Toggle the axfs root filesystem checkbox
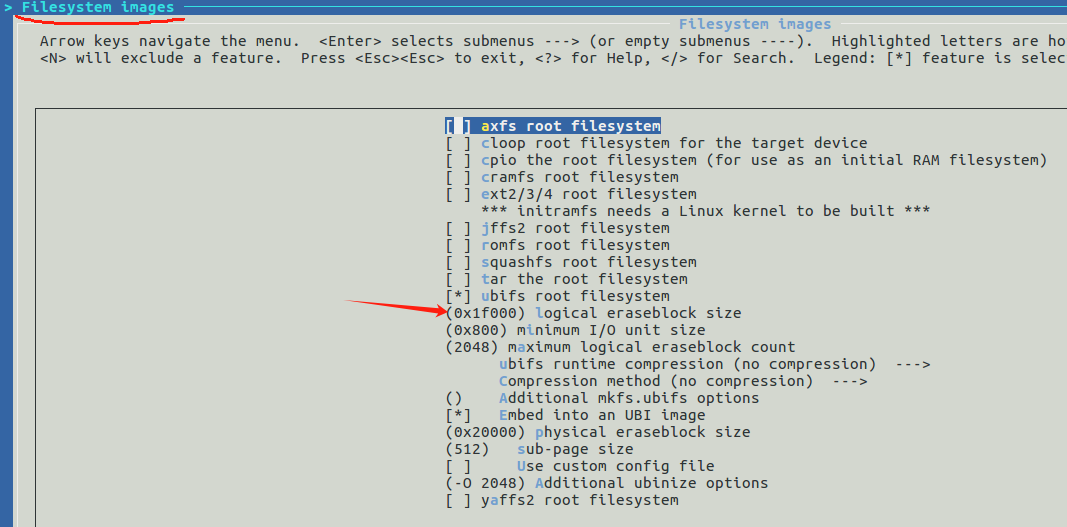Viewport: 1067px width, 527px height. pyautogui.click(x=458, y=126)
